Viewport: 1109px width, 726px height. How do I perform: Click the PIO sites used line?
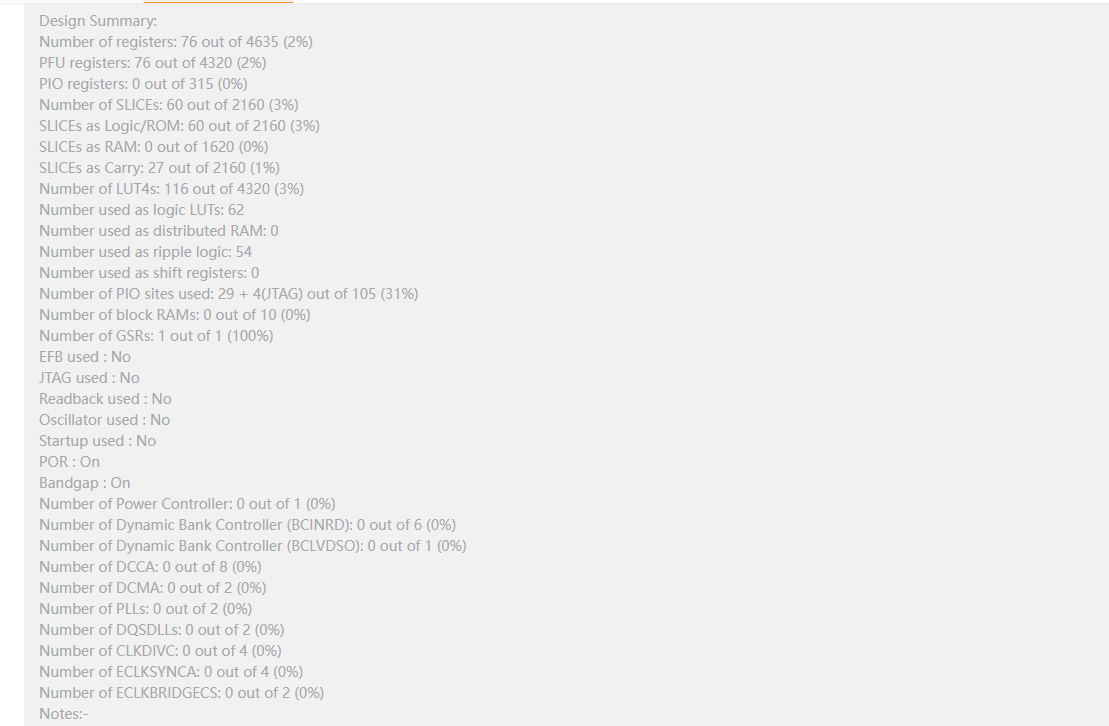pos(228,294)
